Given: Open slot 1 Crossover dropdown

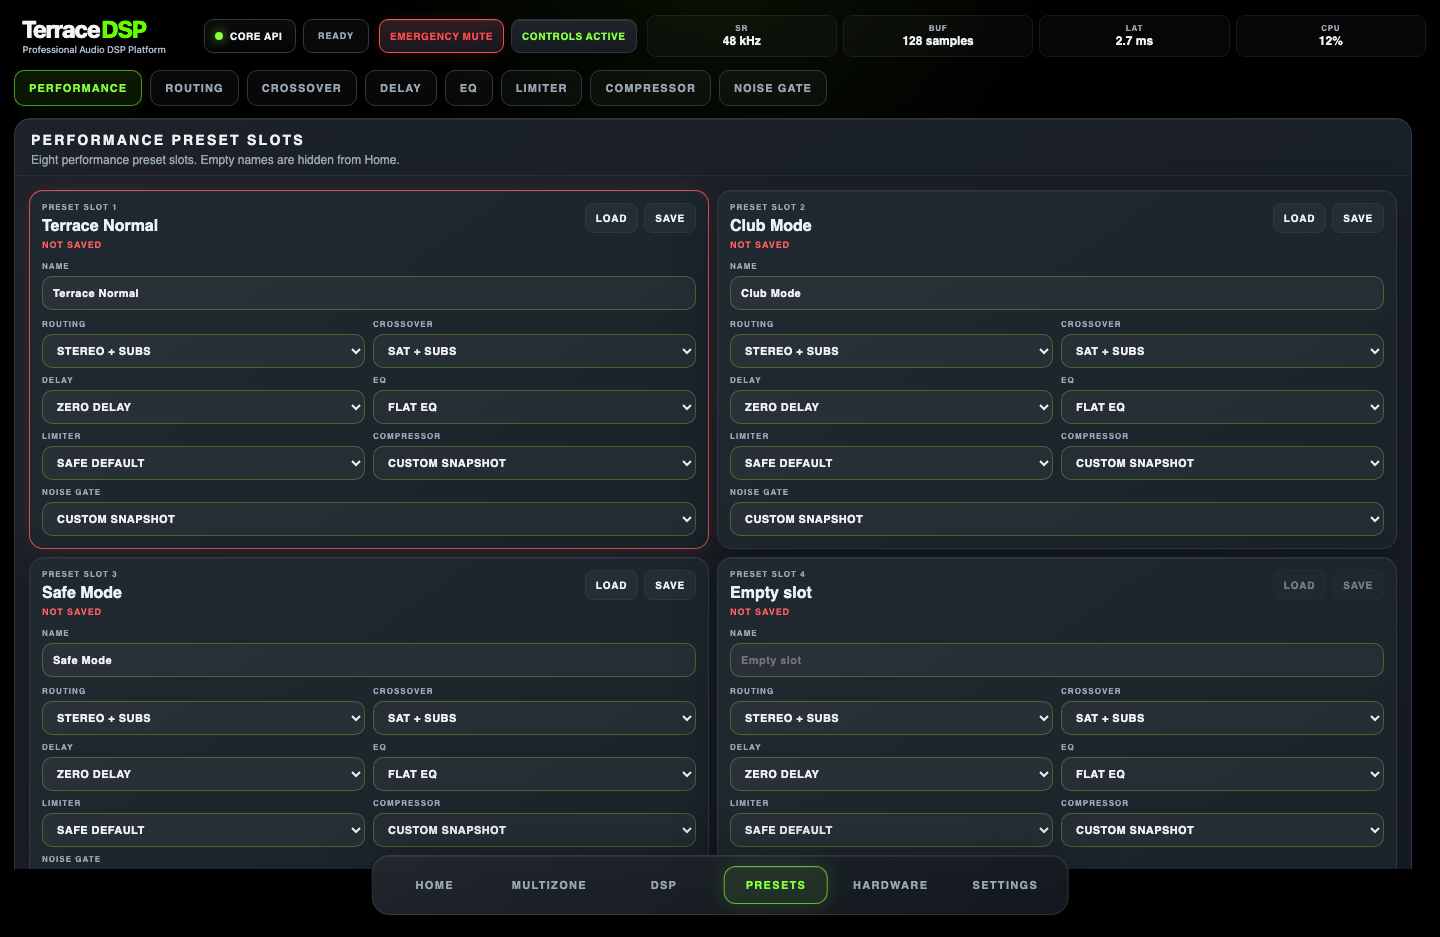Looking at the screenshot, I should click(x=534, y=351).
